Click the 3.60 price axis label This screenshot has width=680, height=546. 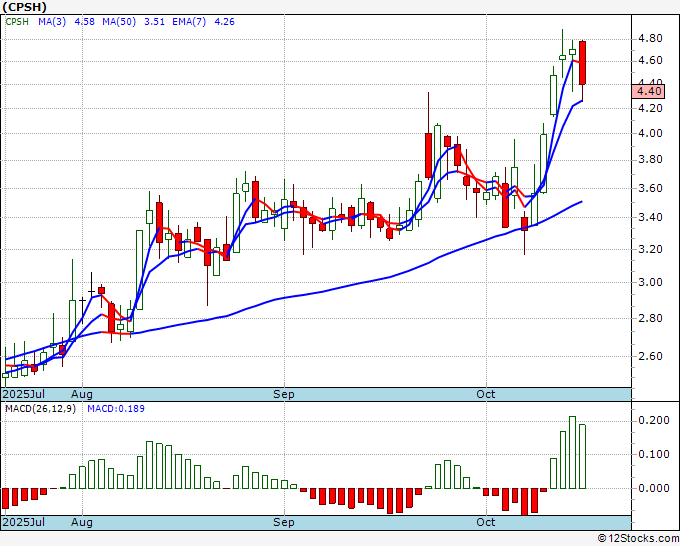click(x=650, y=188)
